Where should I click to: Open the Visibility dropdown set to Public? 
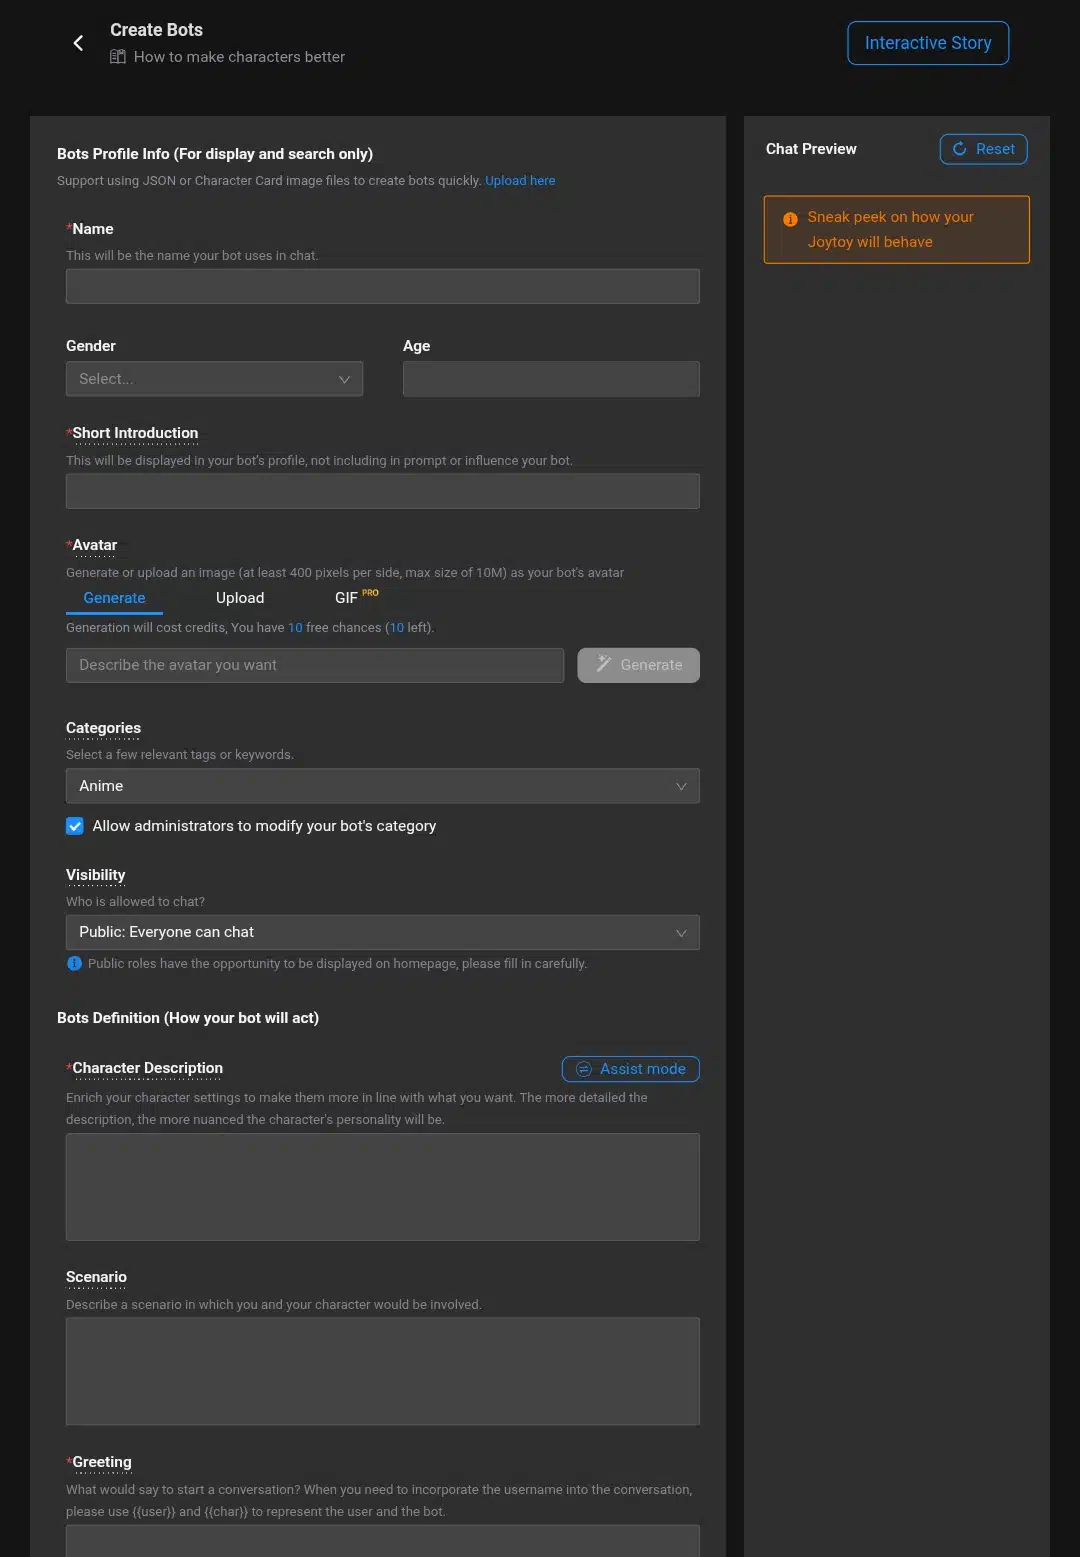[382, 932]
